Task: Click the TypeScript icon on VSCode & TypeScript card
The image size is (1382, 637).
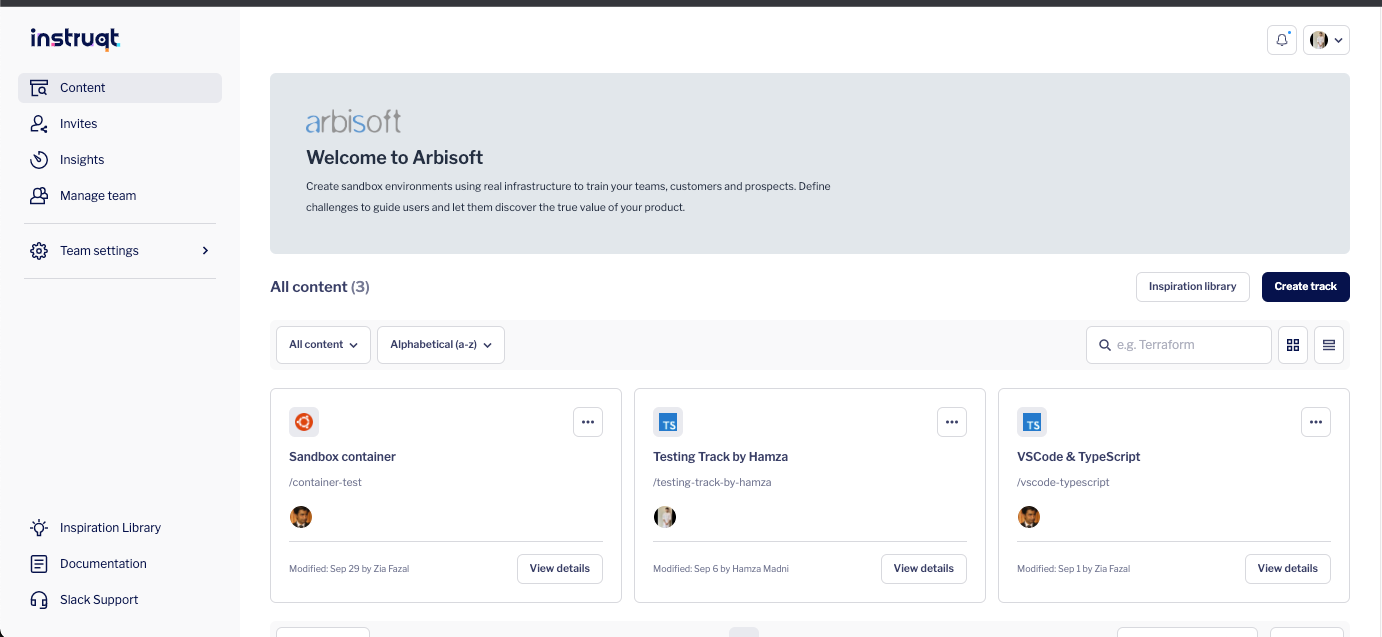Action: click(1031, 422)
